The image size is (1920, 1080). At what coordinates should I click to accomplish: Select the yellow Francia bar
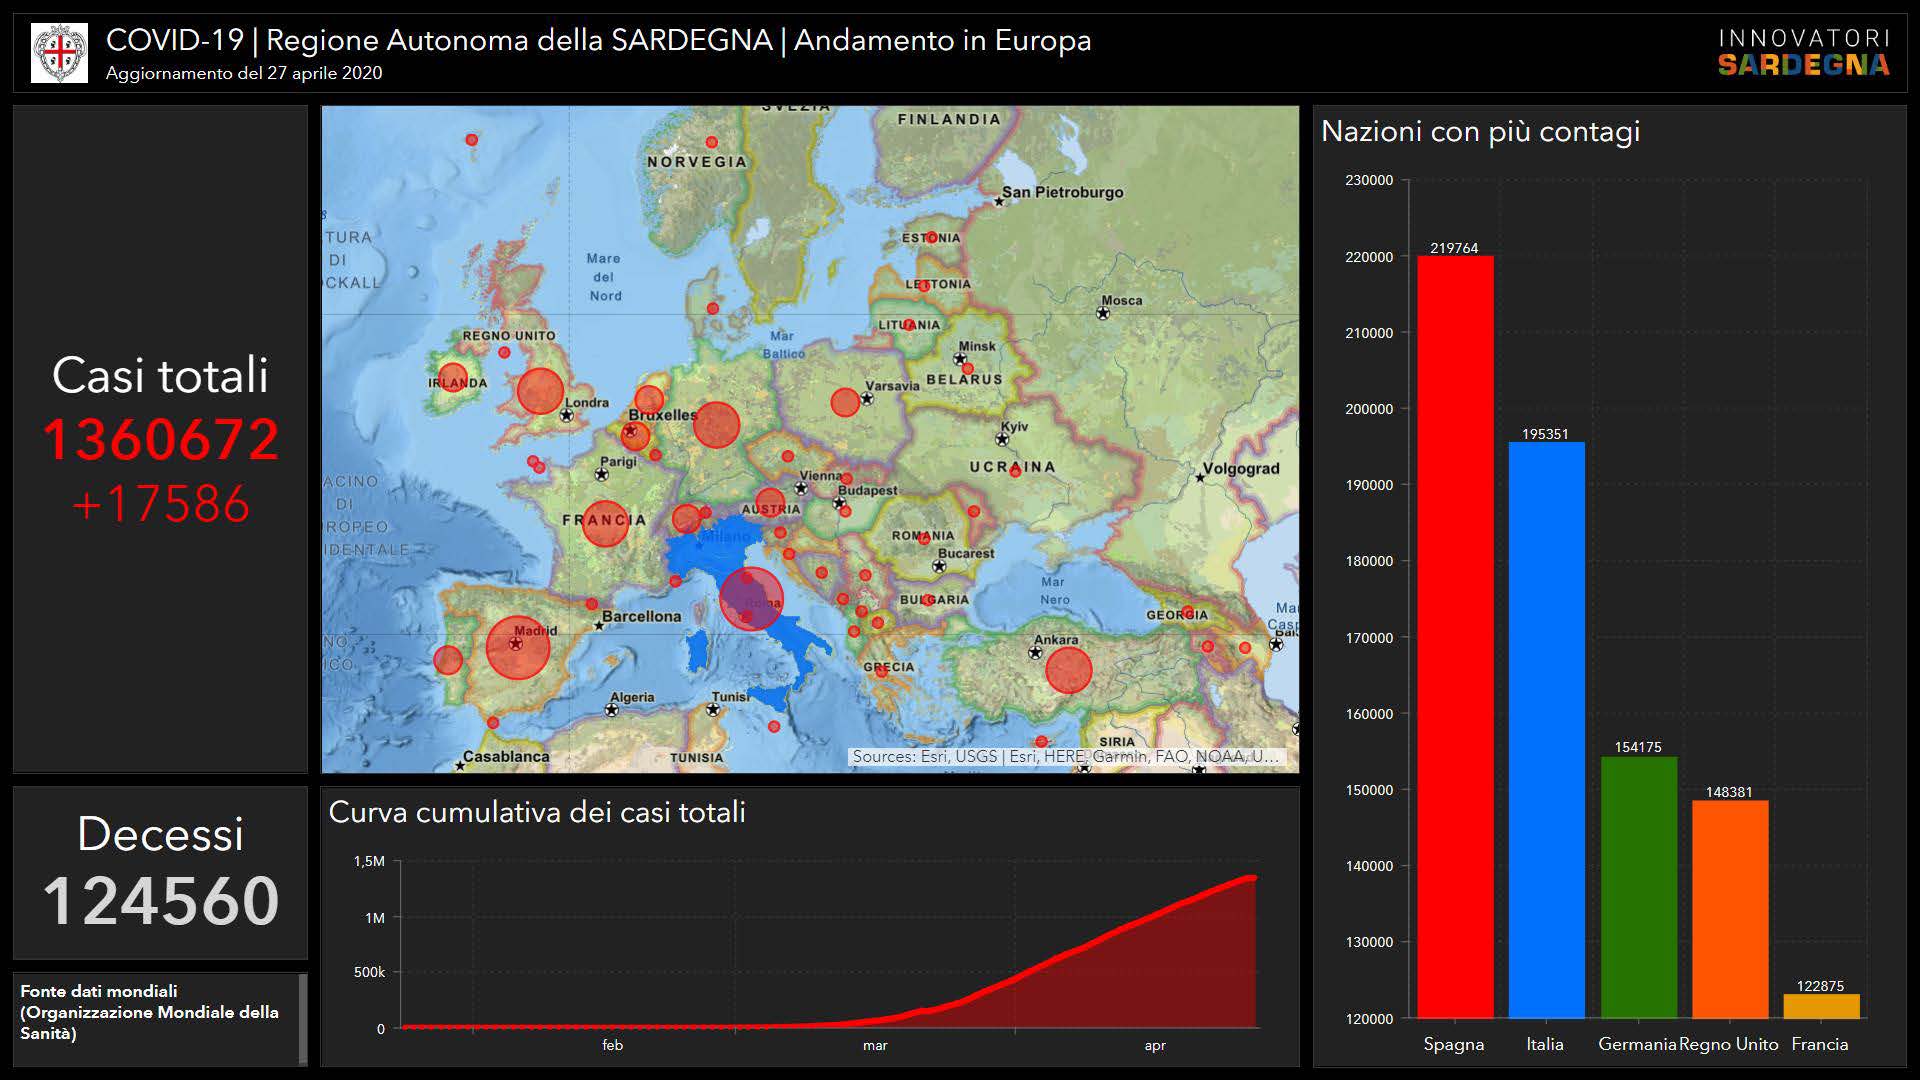point(1821,1005)
